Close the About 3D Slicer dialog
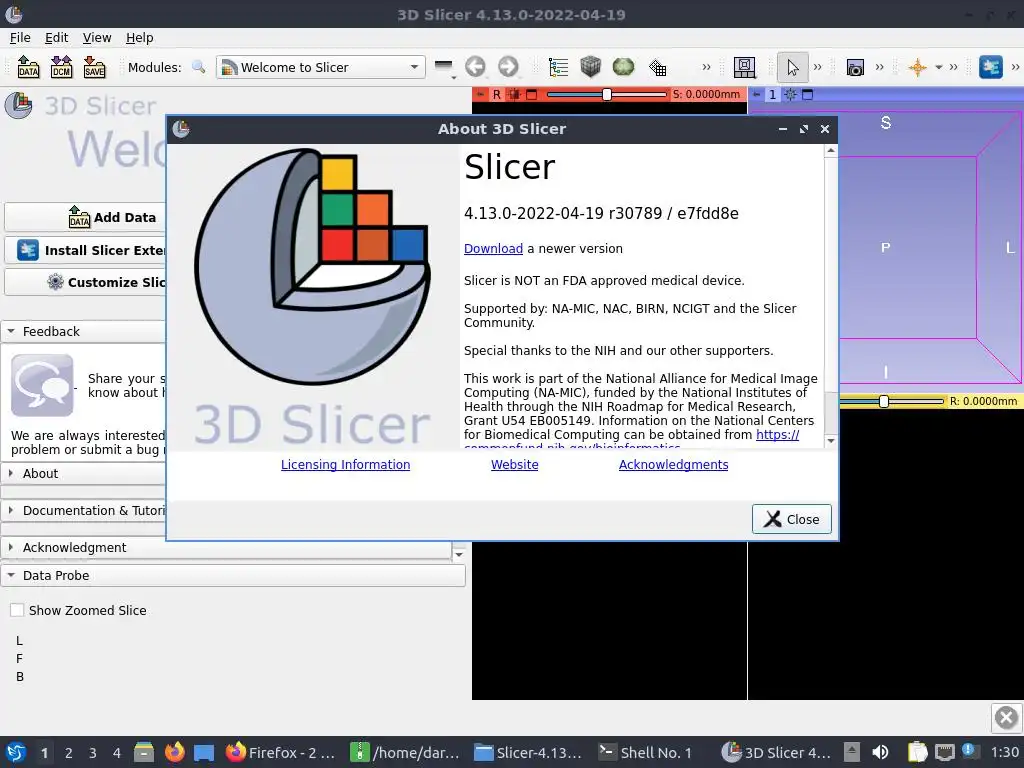 (792, 519)
